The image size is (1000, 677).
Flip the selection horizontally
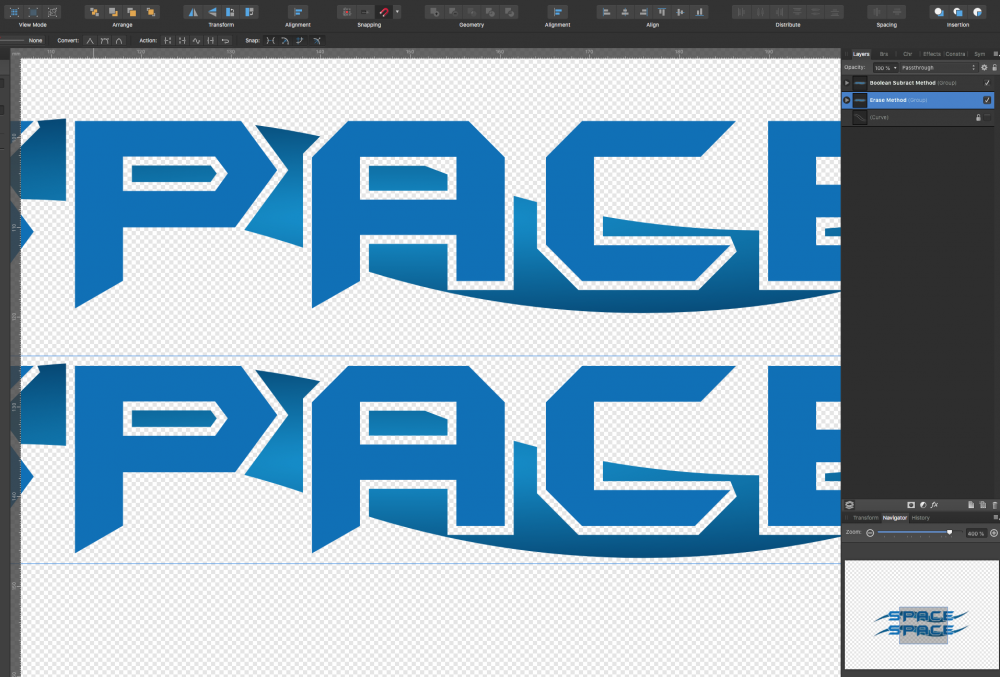coord(193,12)
